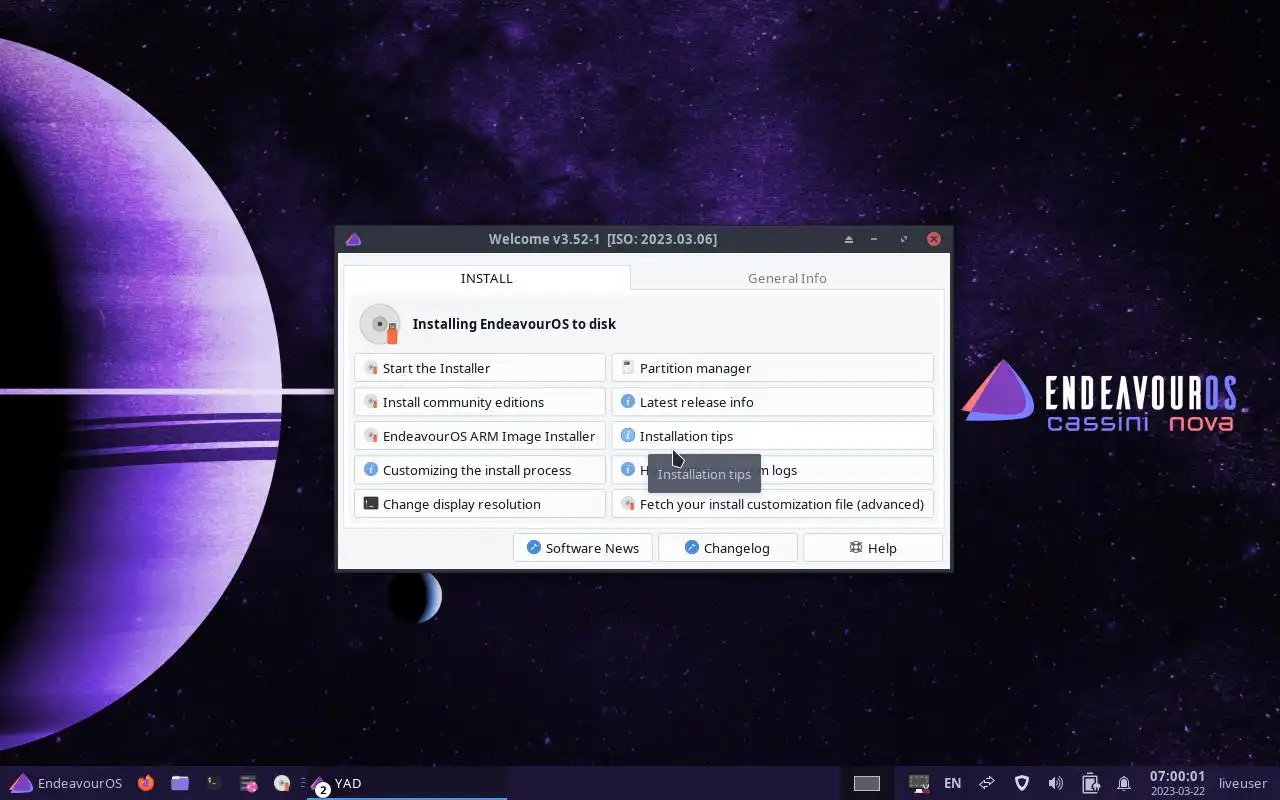The width and height of the screenshot is (1280, 800).
Task: Open Software News
Action: [583, 548]
